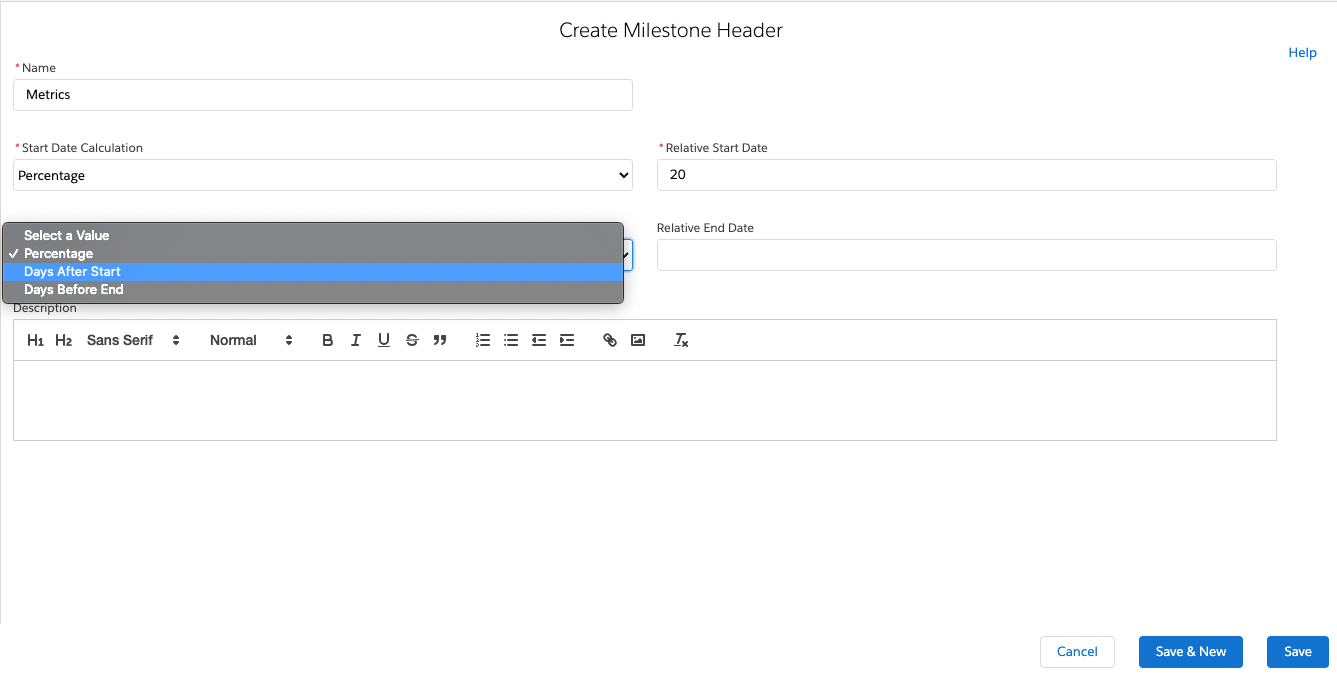
Task: Choose 'Days Before End' from the list
Action: (74, 290)
